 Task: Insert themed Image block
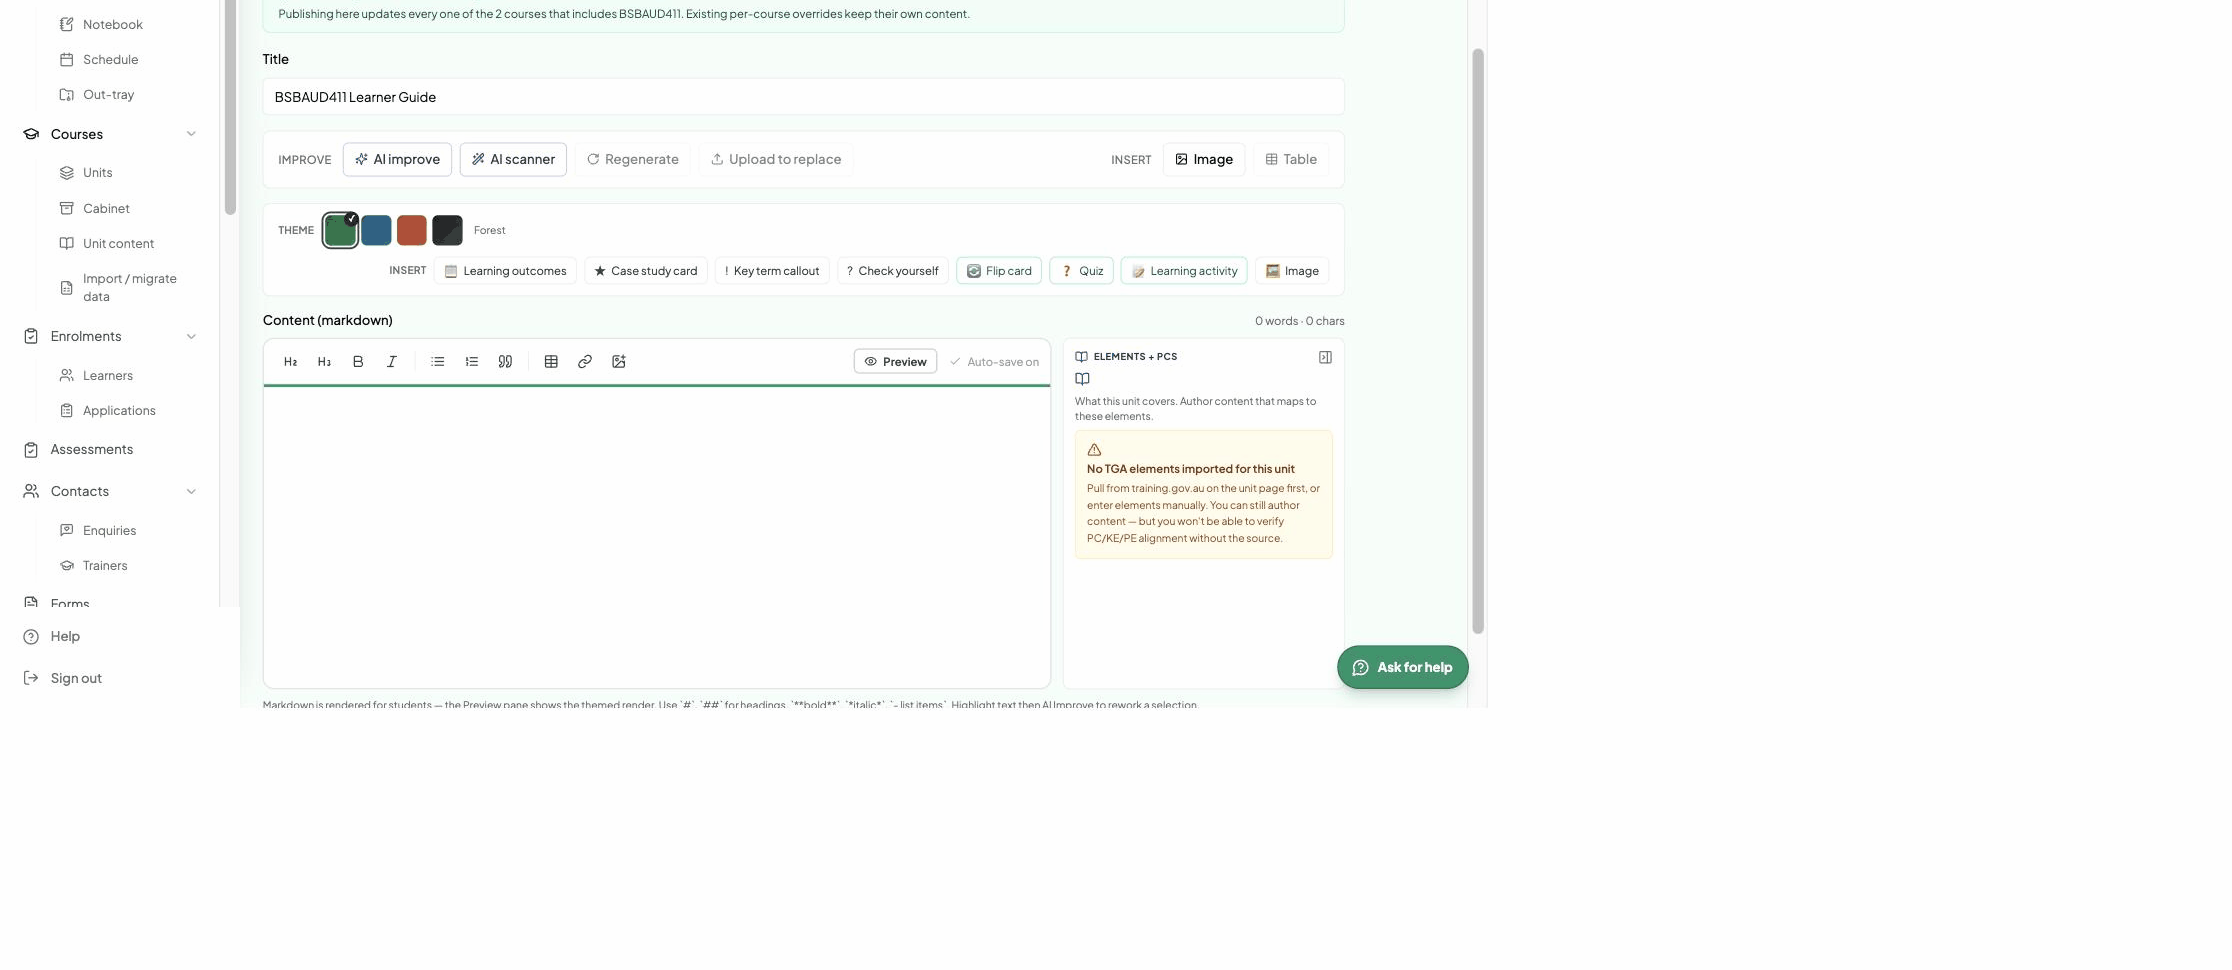[x=1292, y=271]
